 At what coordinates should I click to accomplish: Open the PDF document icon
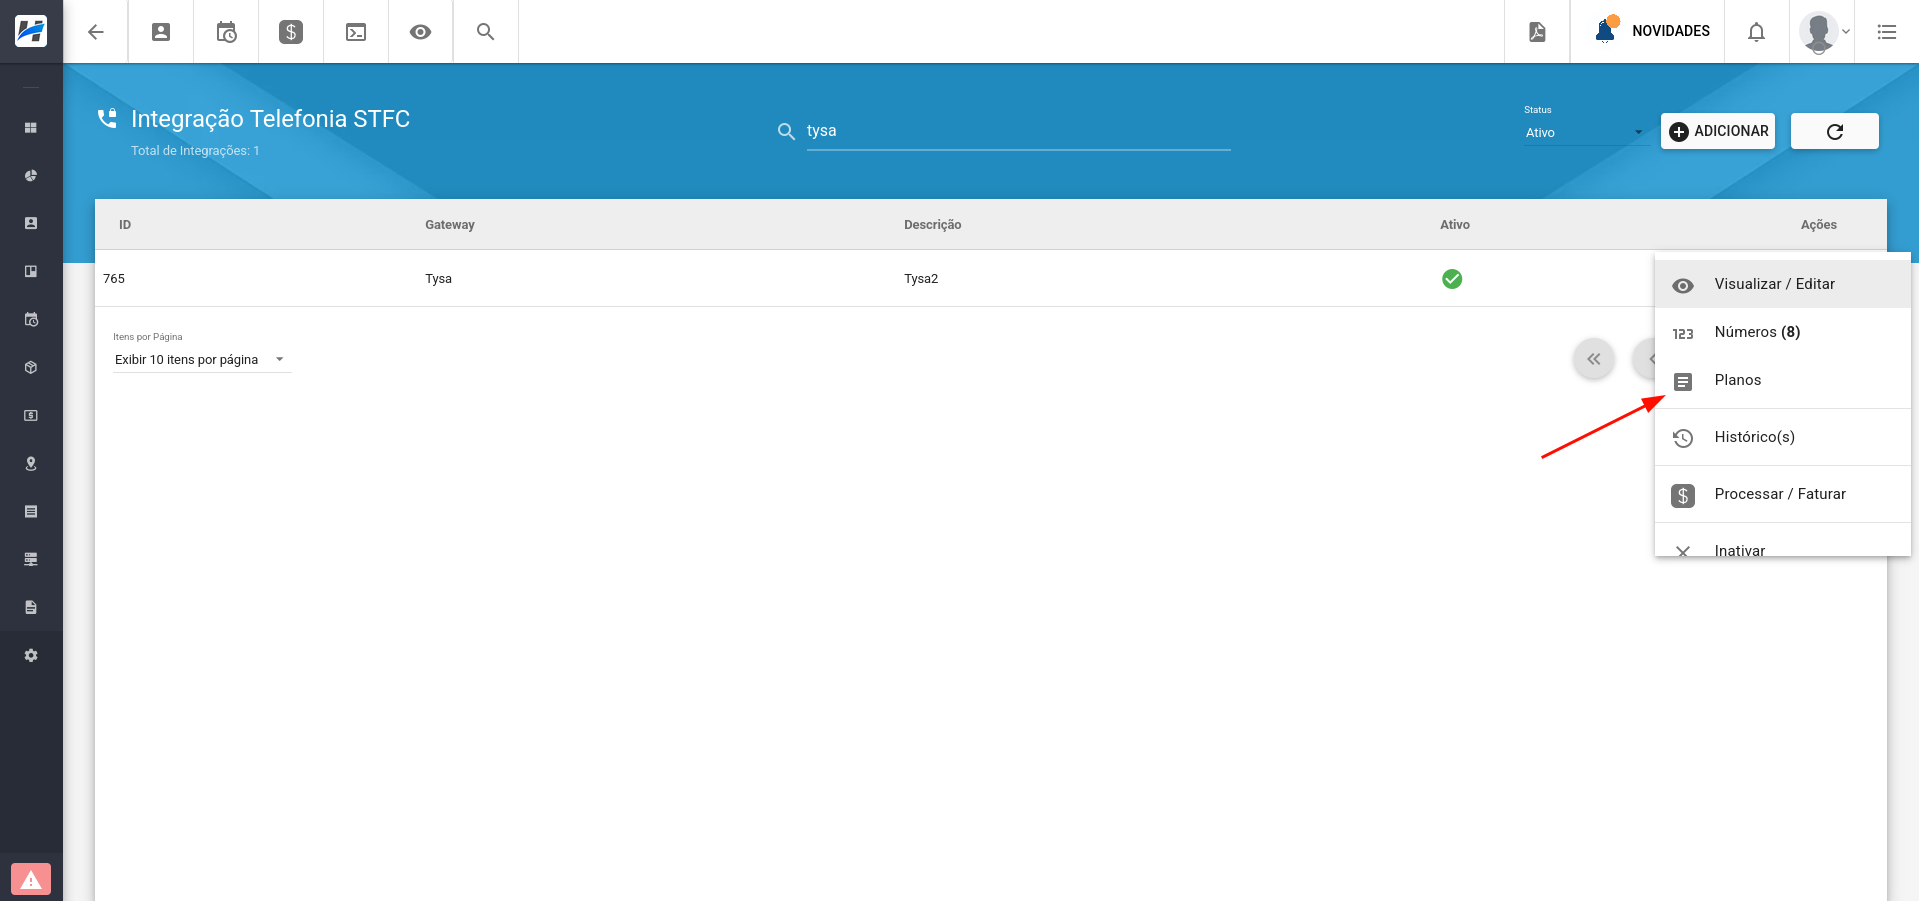tap(1537, 32)
